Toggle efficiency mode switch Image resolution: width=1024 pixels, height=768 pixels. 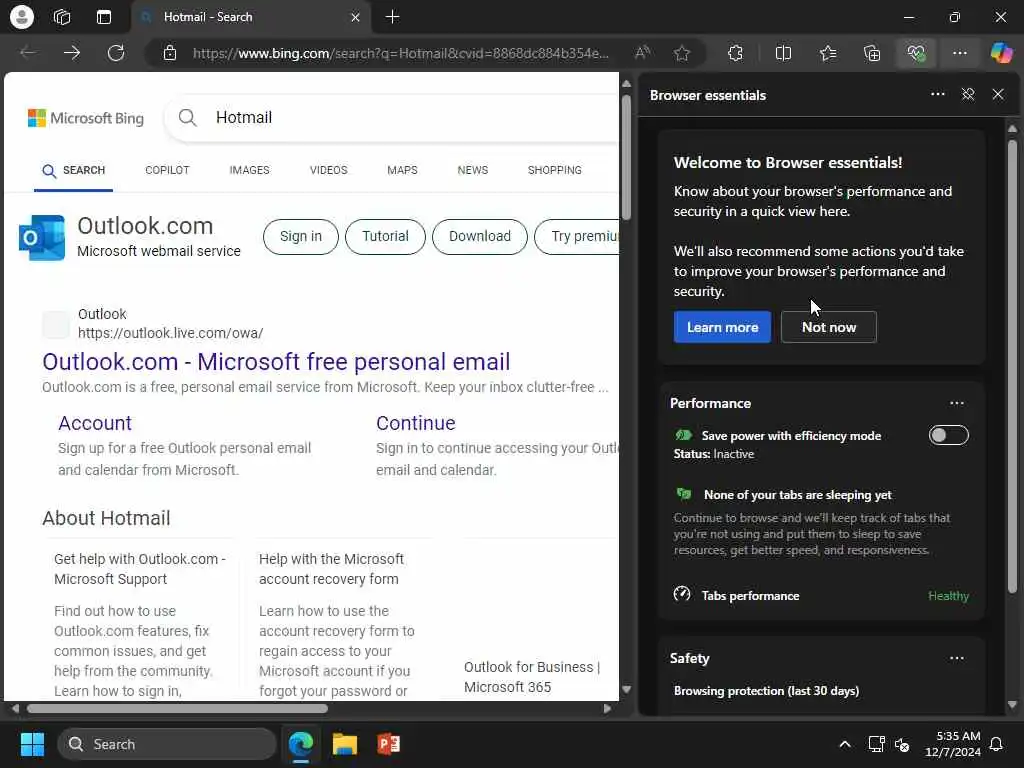click(948, 435)
